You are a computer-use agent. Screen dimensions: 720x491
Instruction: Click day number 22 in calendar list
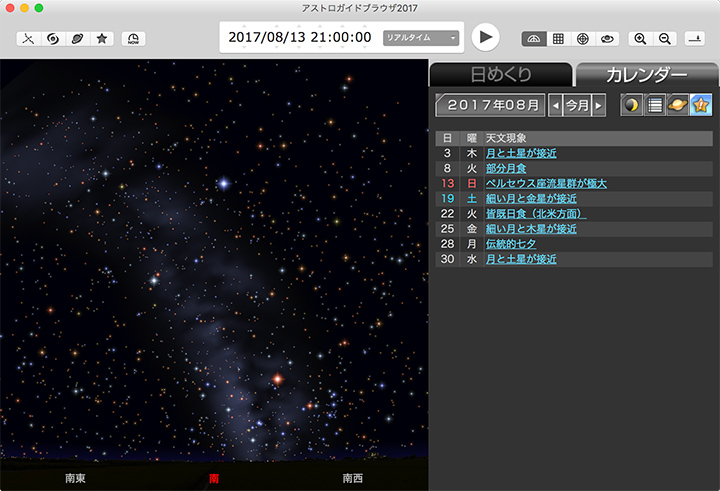448,214
